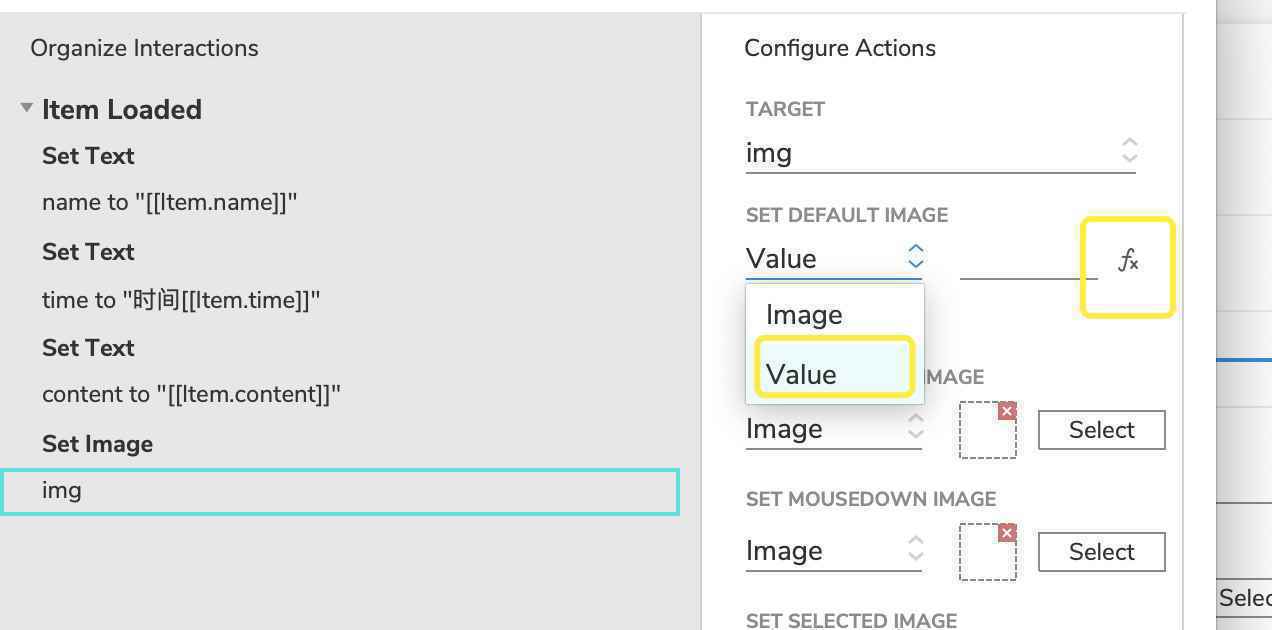
Task: Collapse the Item Loaded event triangle
Action: [27, 108]
